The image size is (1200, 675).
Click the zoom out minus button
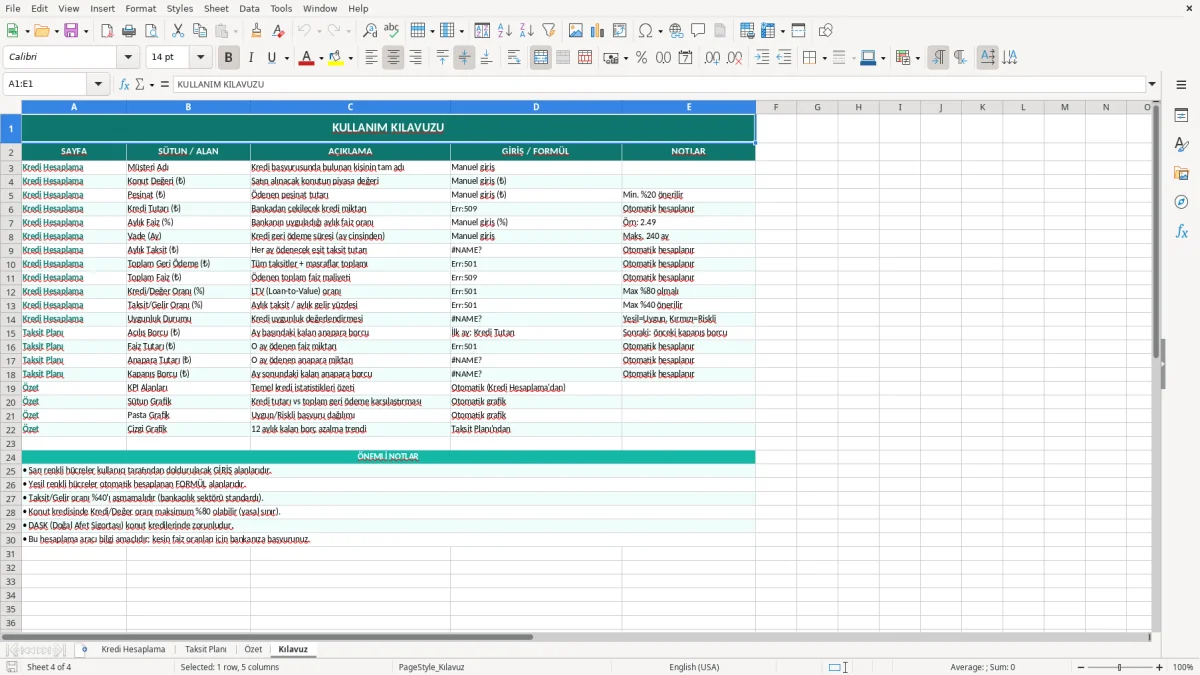click(x=1080, y=667)
